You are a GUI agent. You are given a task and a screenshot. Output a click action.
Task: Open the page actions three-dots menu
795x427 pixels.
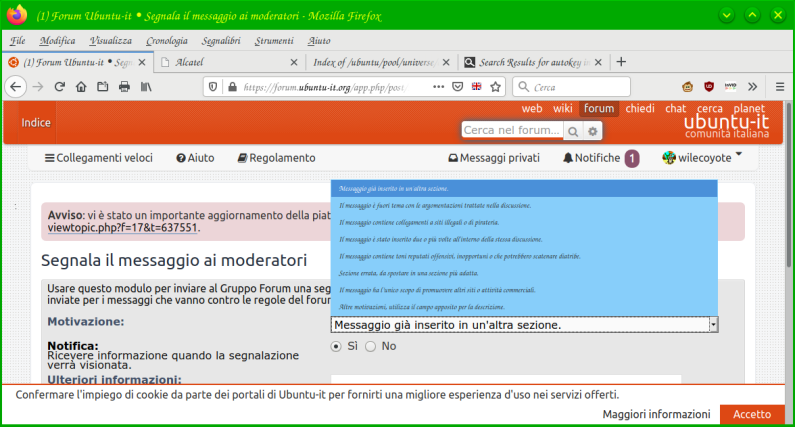tap(439, 87)
